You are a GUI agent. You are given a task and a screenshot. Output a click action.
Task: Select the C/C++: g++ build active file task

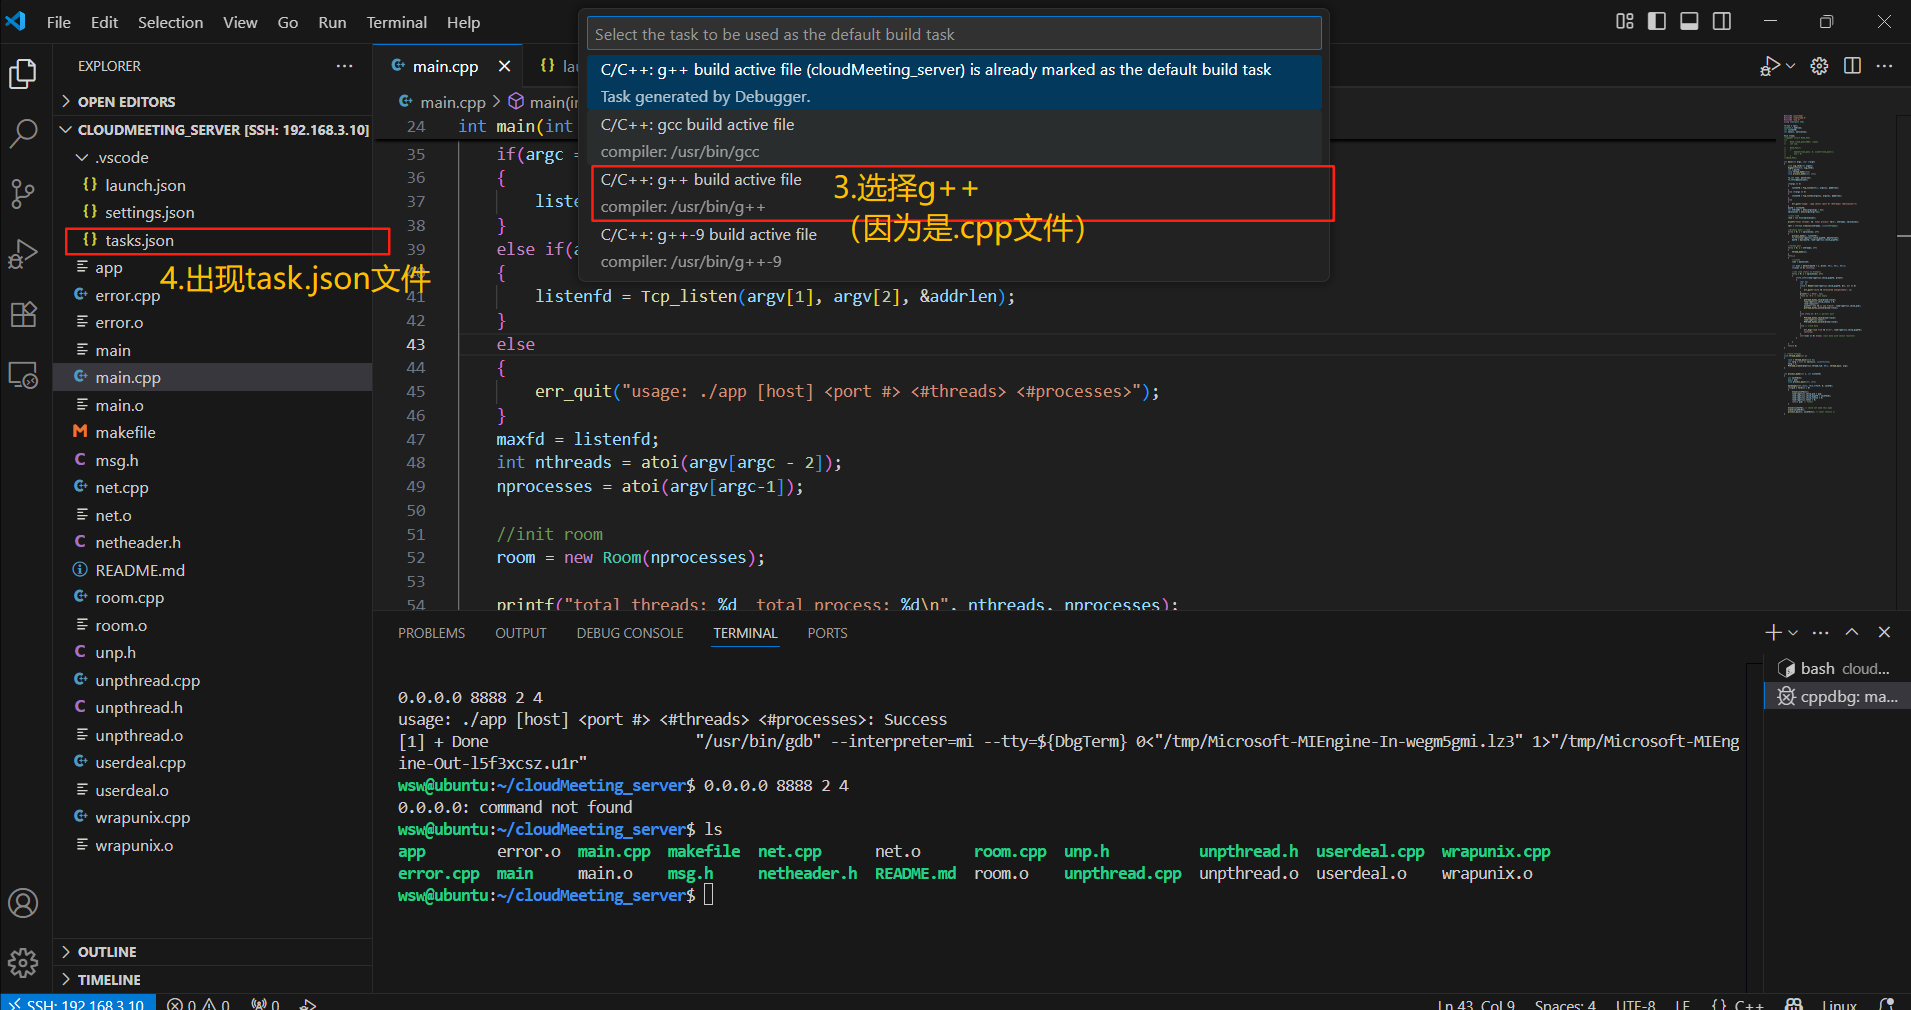click(x=700, y=192)
